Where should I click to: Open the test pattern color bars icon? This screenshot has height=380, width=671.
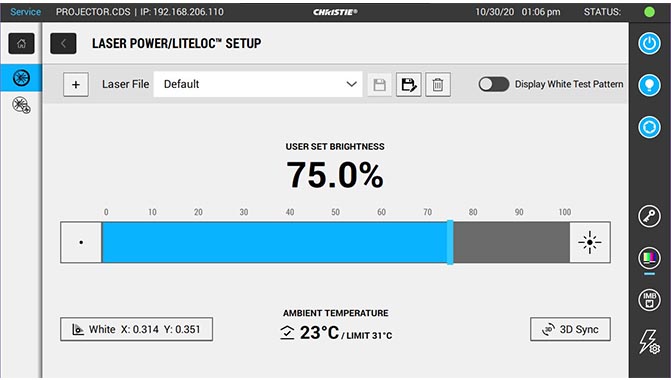[649, 258]
